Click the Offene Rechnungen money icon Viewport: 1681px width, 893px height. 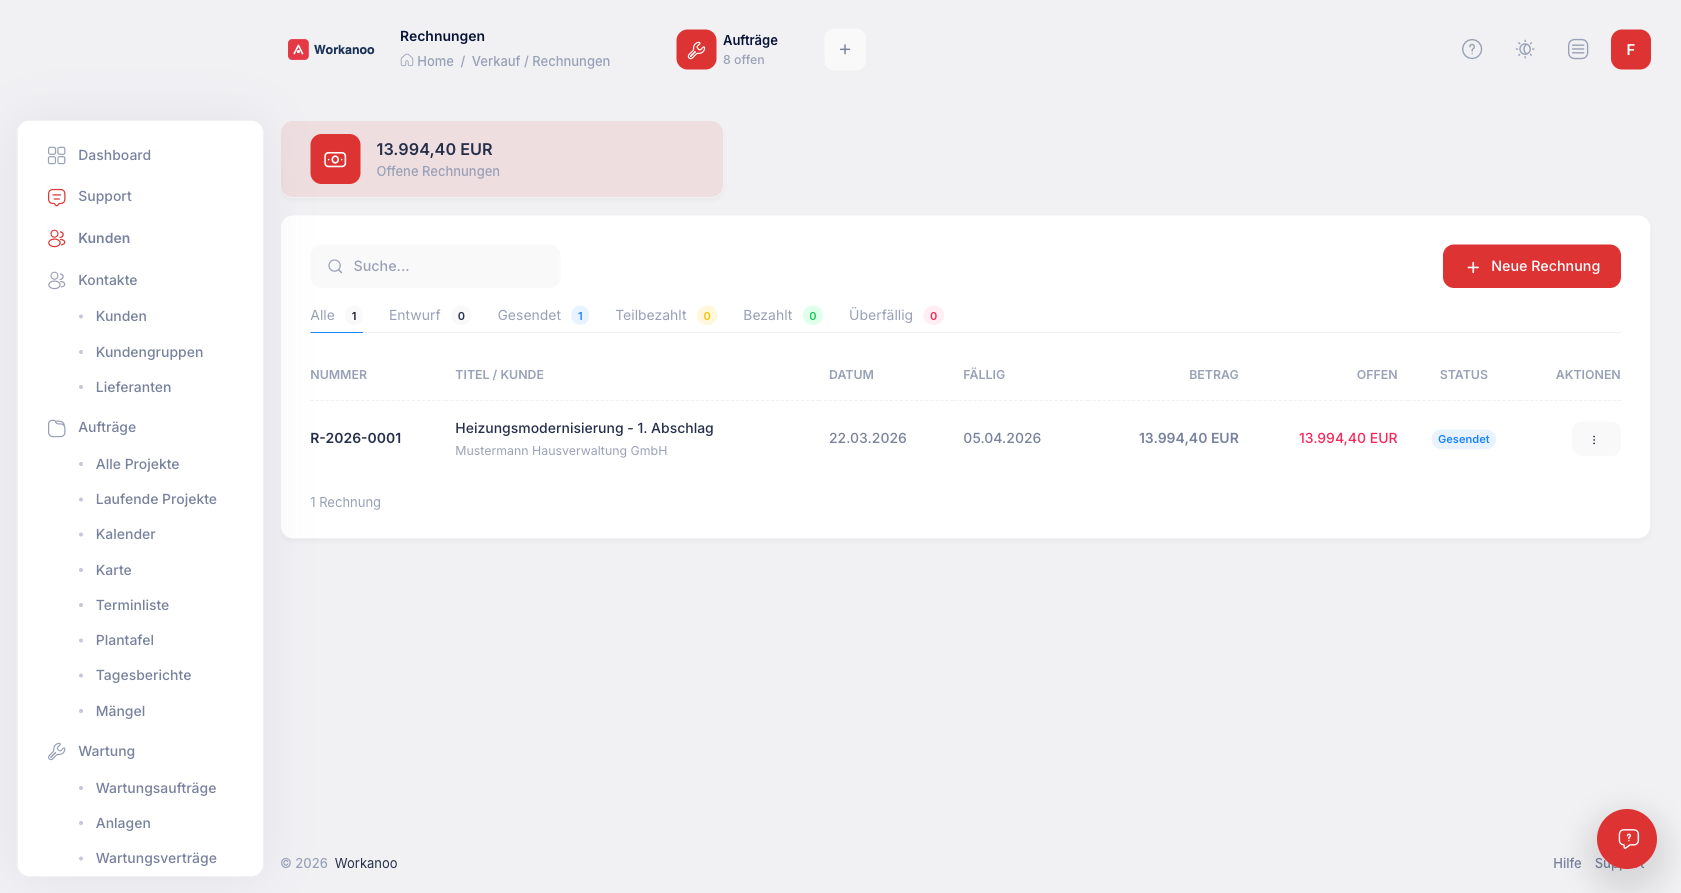[x=335, y=159]
